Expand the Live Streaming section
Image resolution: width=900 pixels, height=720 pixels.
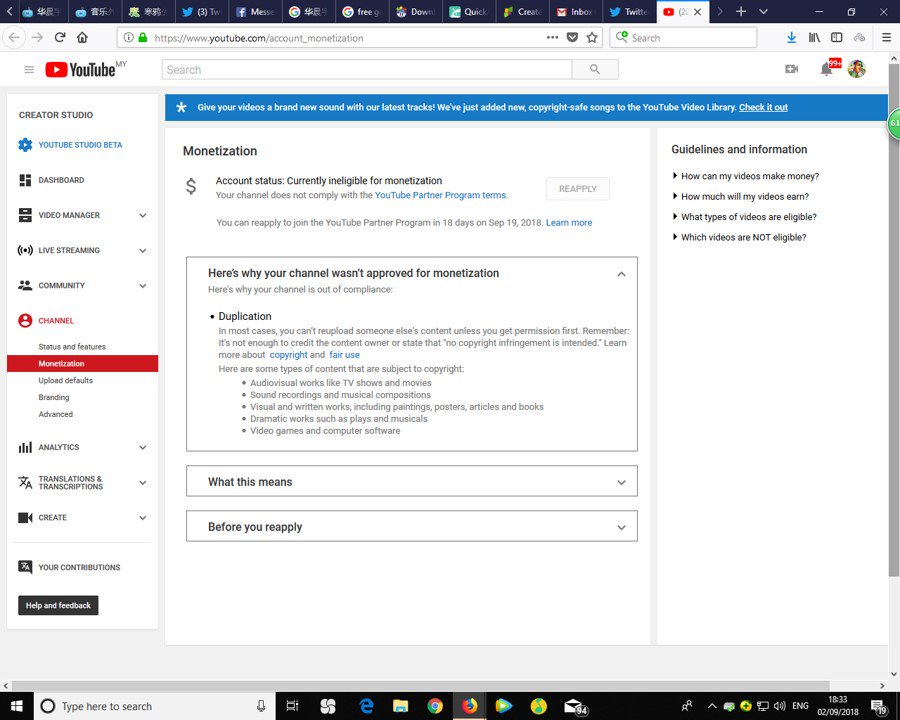pos(142,250)
